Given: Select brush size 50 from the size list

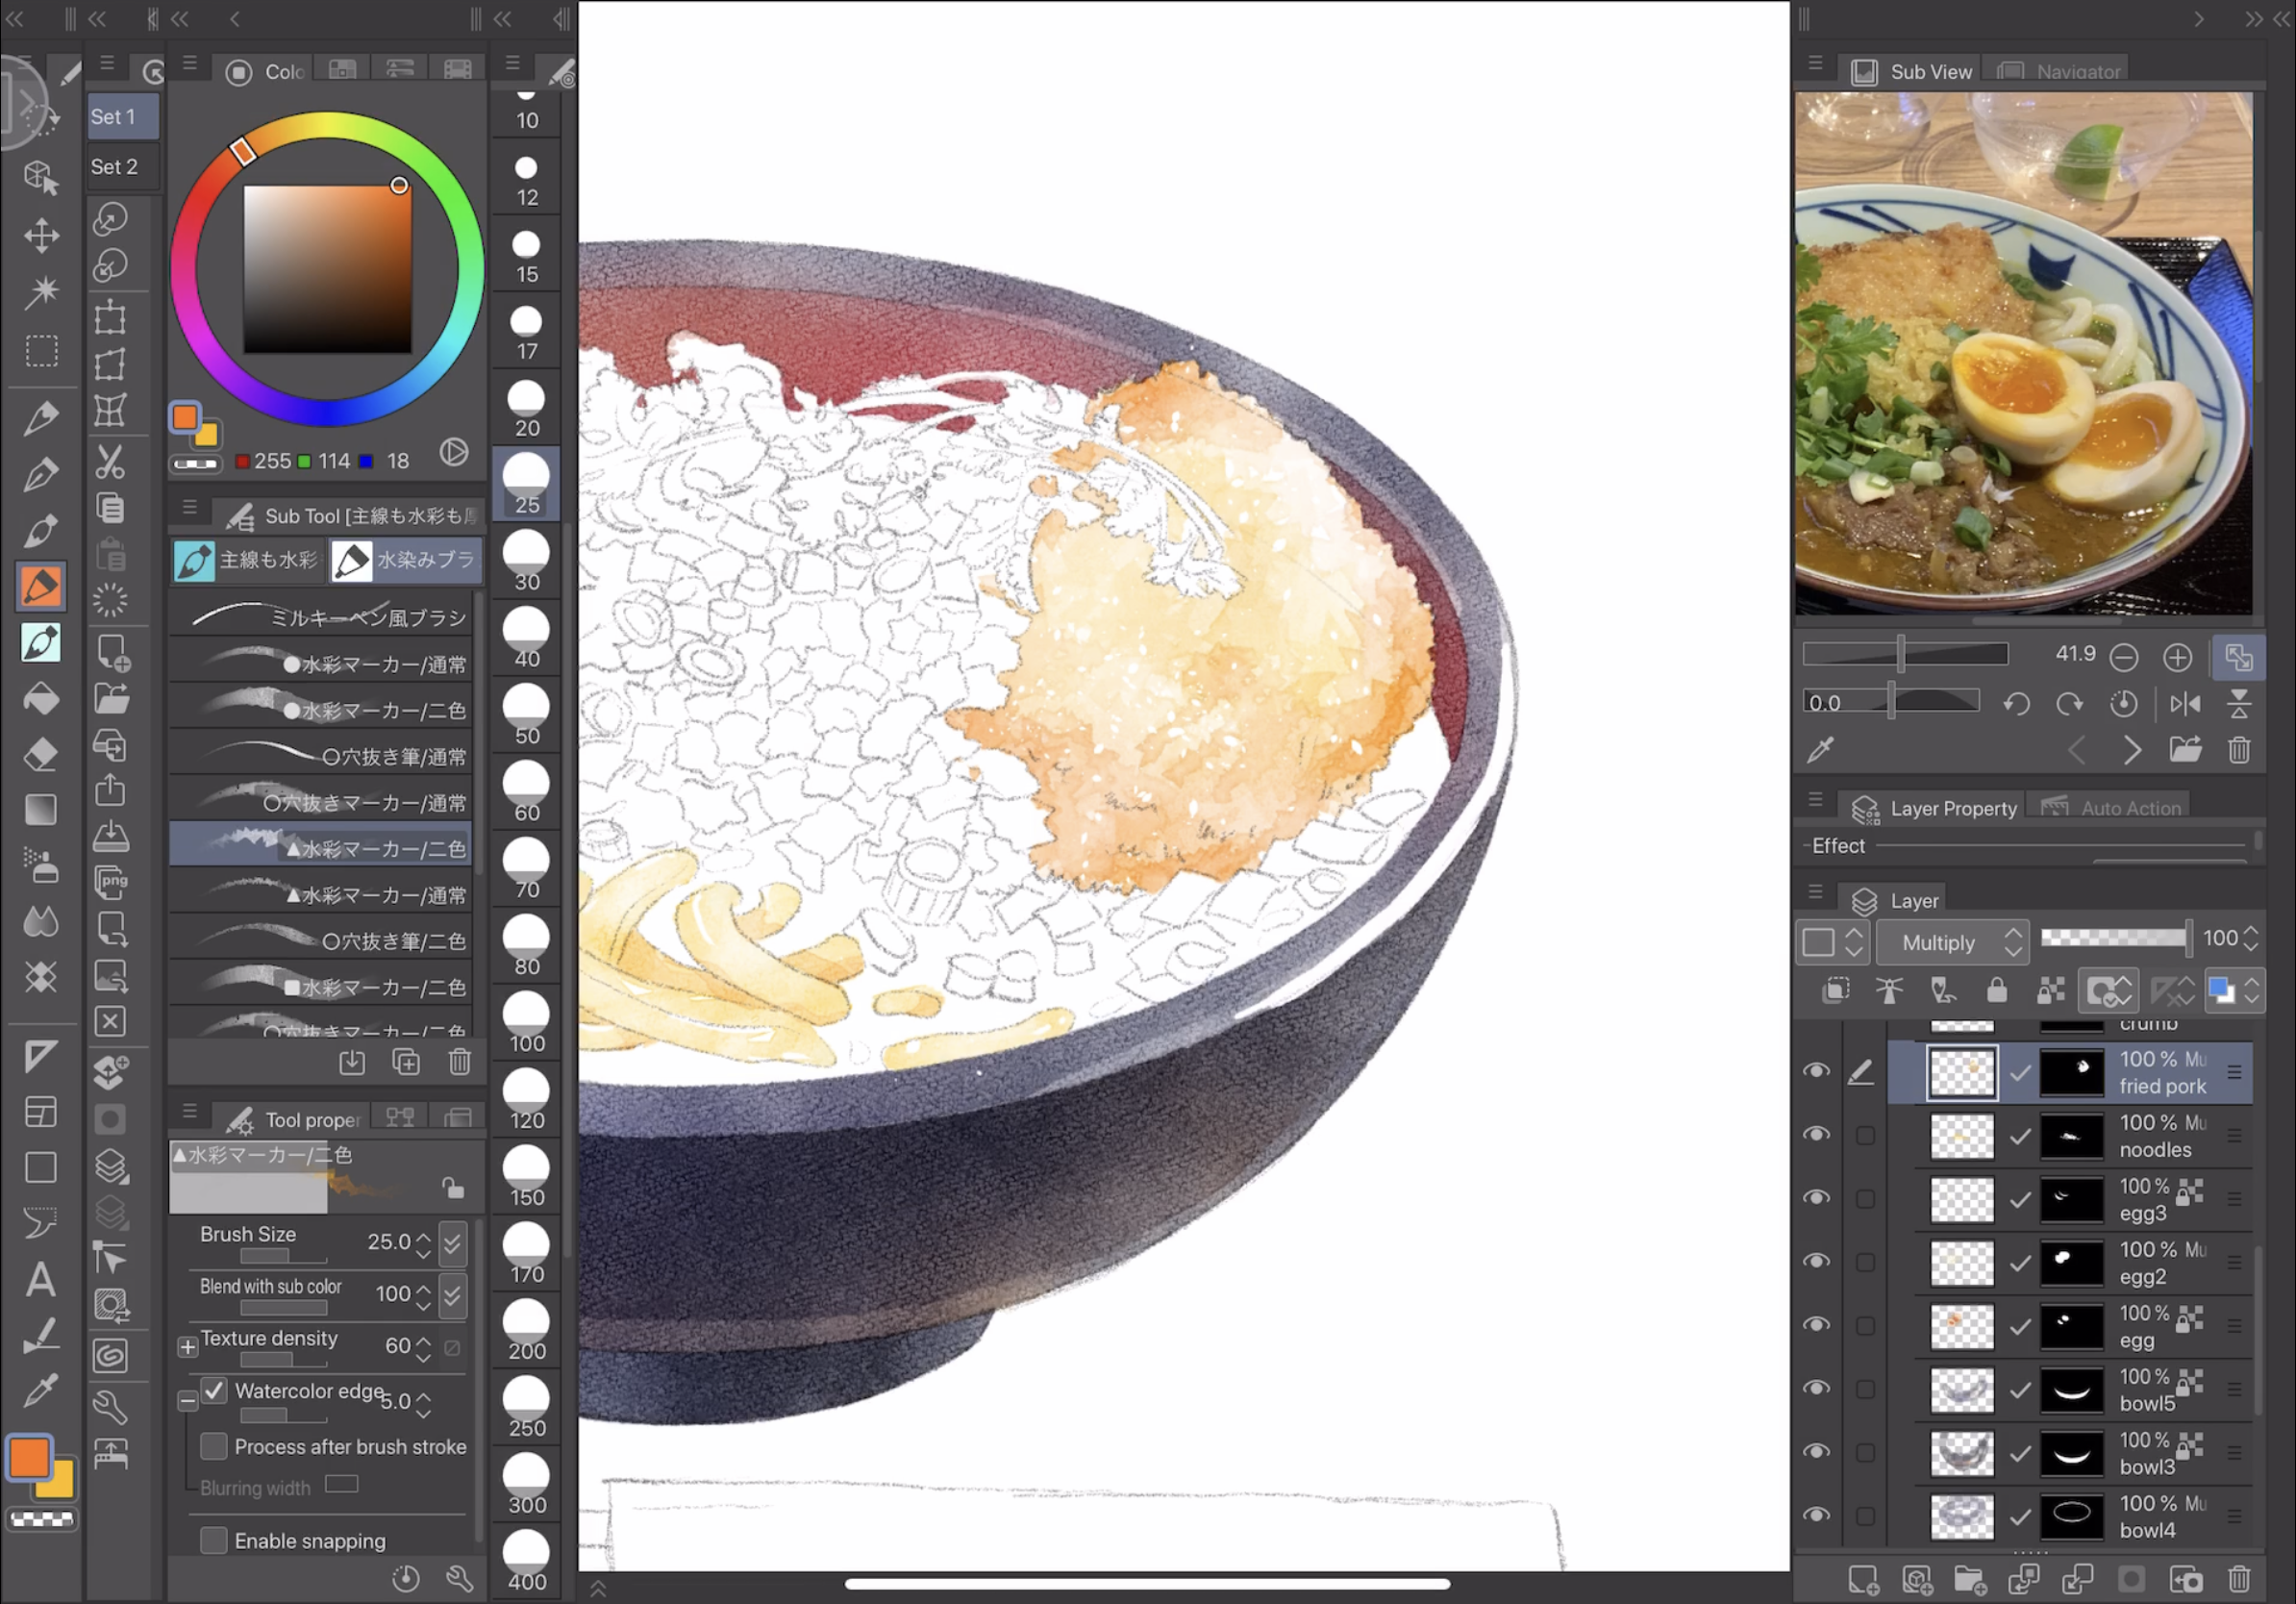Looking at the screenshot, I should tap(525, 708).
